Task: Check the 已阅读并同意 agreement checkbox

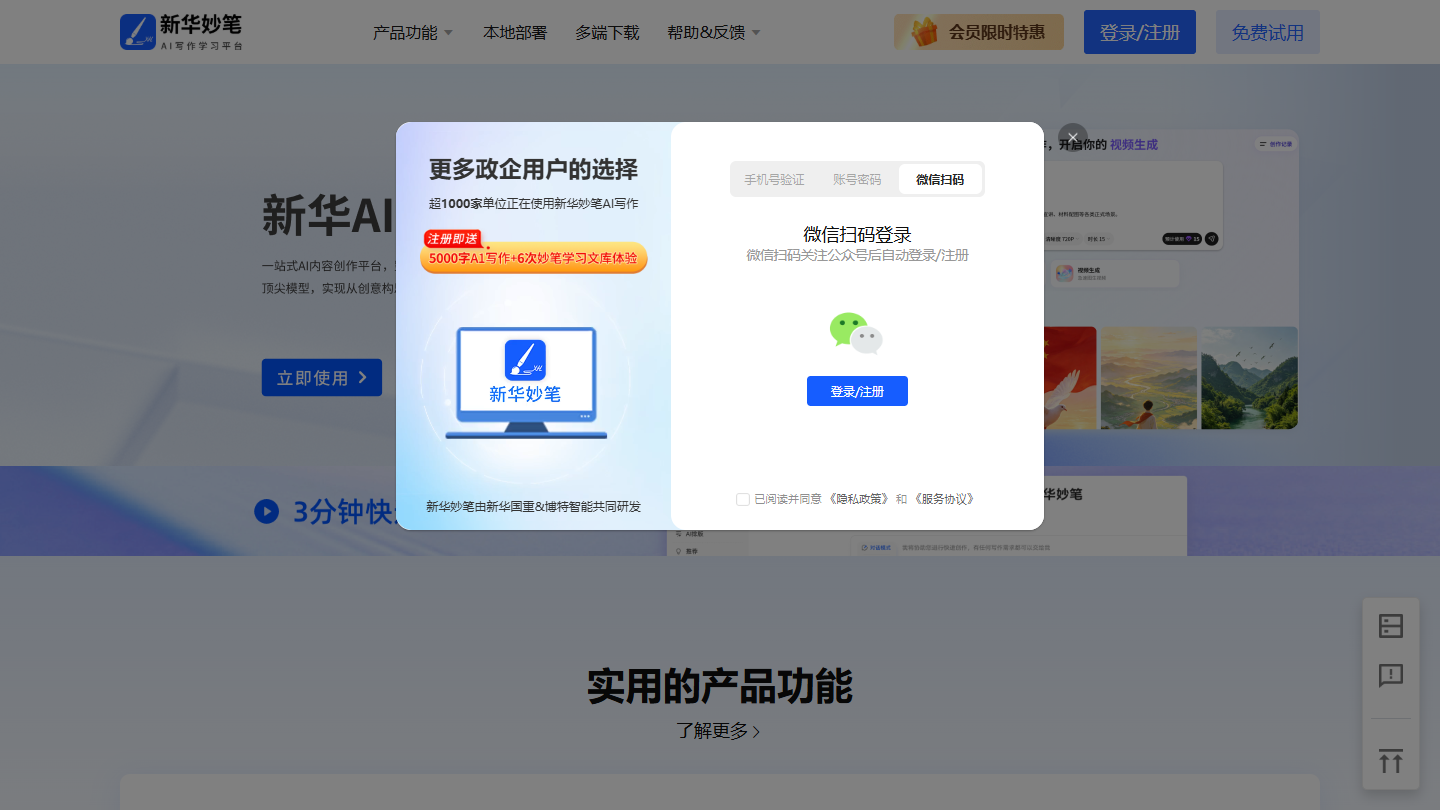Action: [743, 499]
